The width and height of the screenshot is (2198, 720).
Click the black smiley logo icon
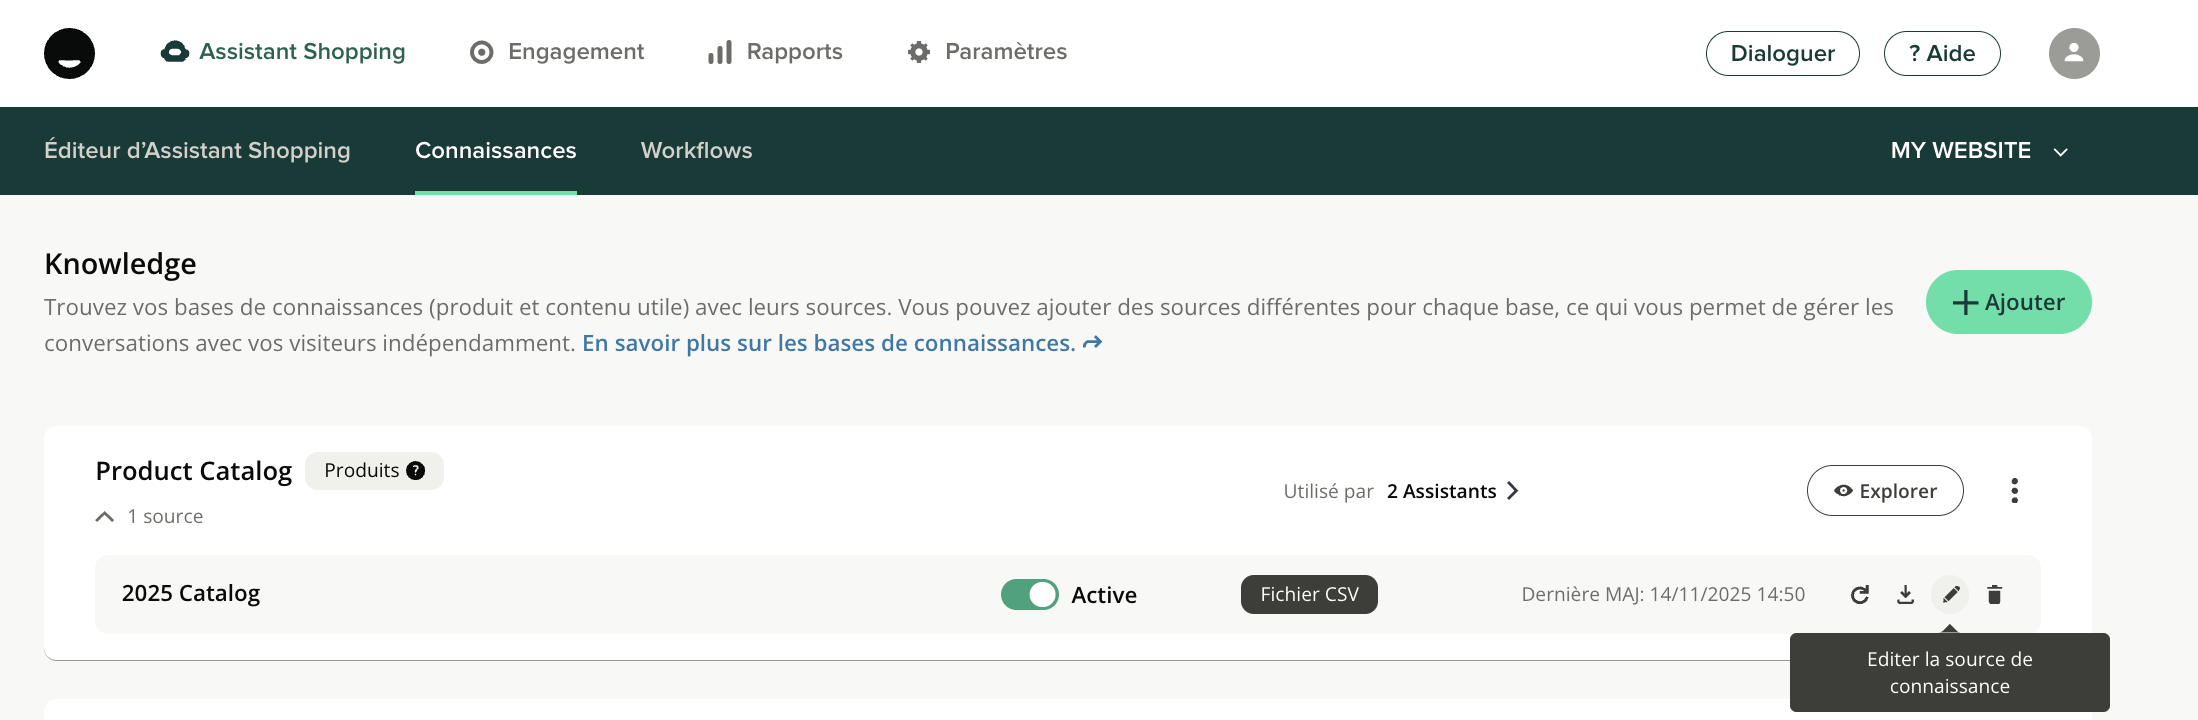[x=69, y=53]
